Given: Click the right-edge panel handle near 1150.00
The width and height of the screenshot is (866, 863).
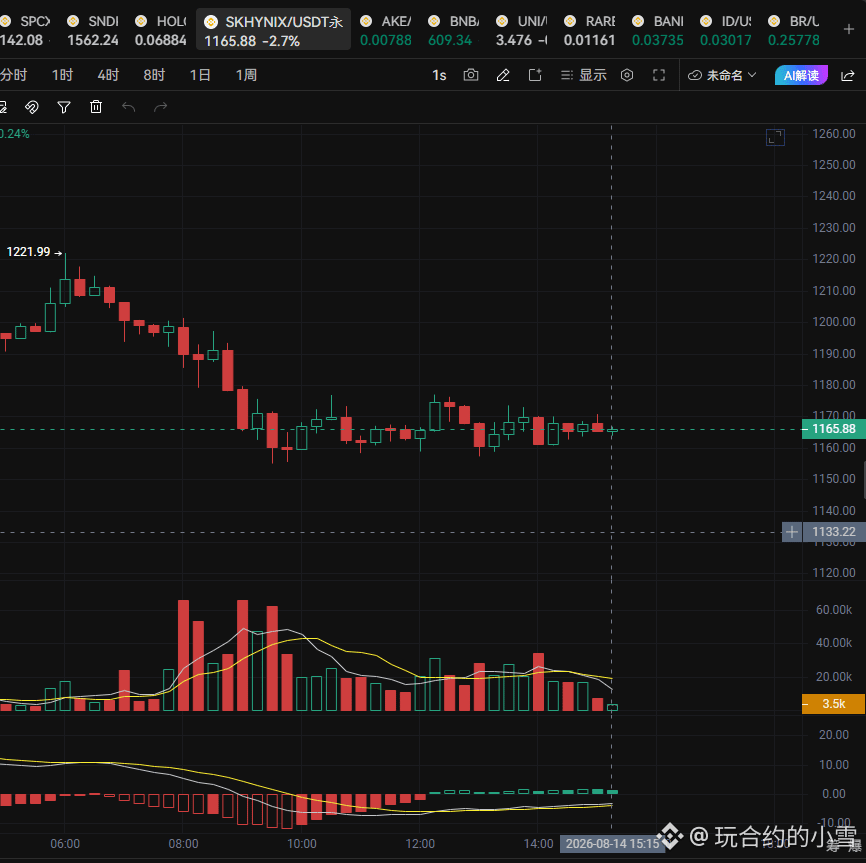Looking at the screenshot, I should click(863, 480).
